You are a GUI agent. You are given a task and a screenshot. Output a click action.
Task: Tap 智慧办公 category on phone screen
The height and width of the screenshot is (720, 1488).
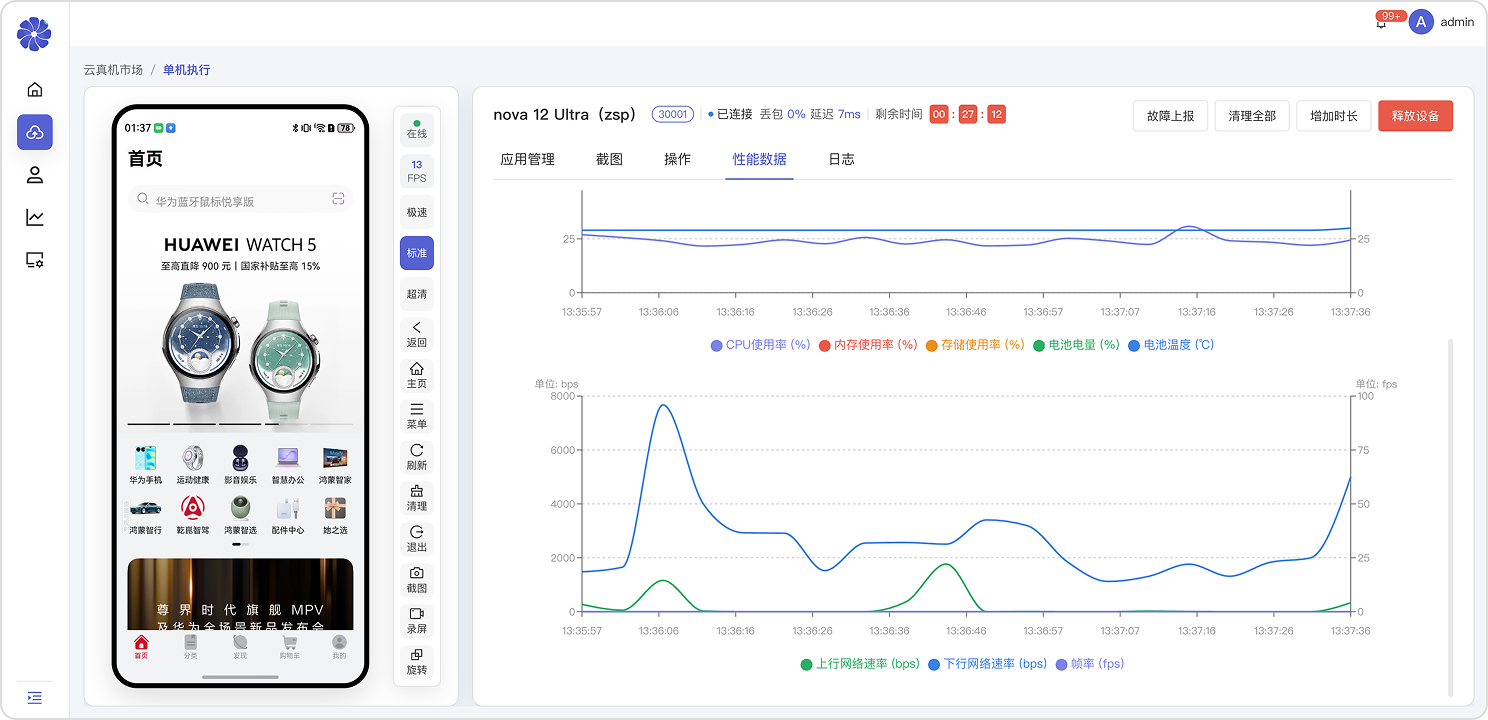pos(288,465)
